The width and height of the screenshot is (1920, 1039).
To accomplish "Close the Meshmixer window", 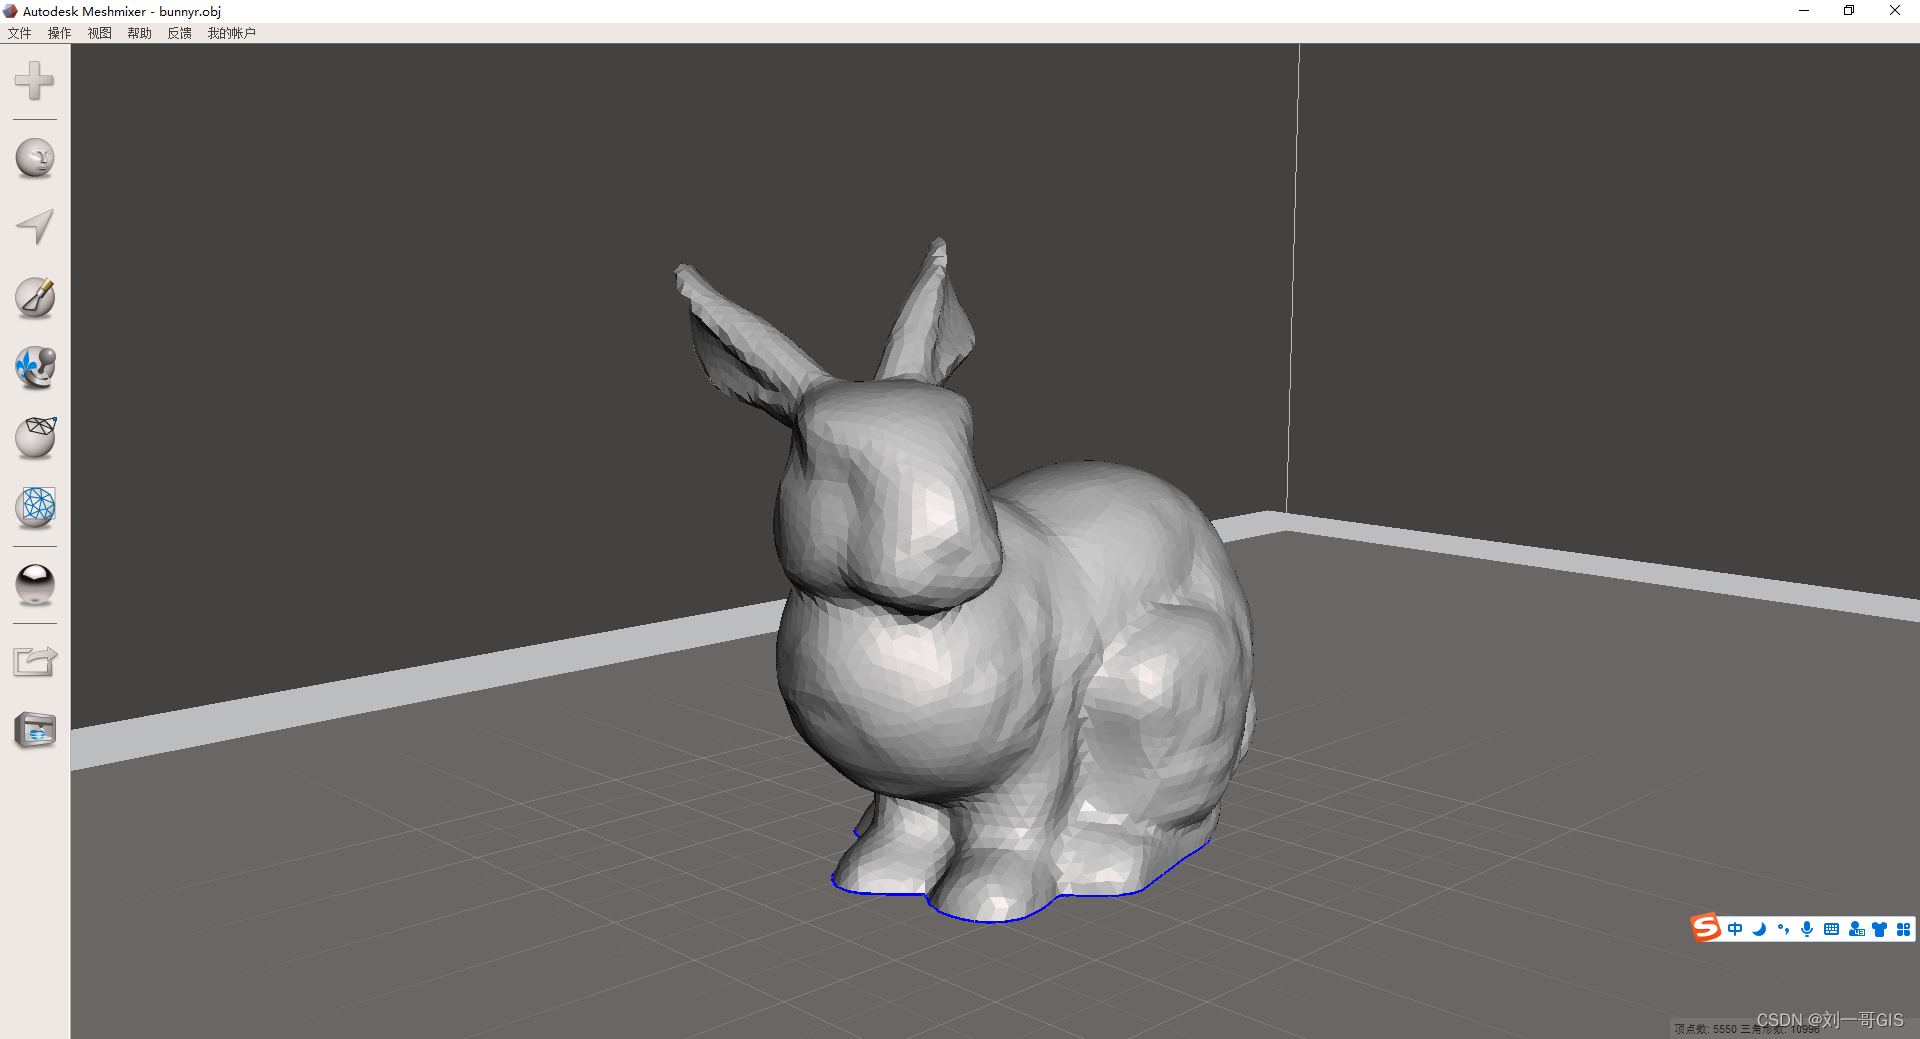I will point(1895,11).
